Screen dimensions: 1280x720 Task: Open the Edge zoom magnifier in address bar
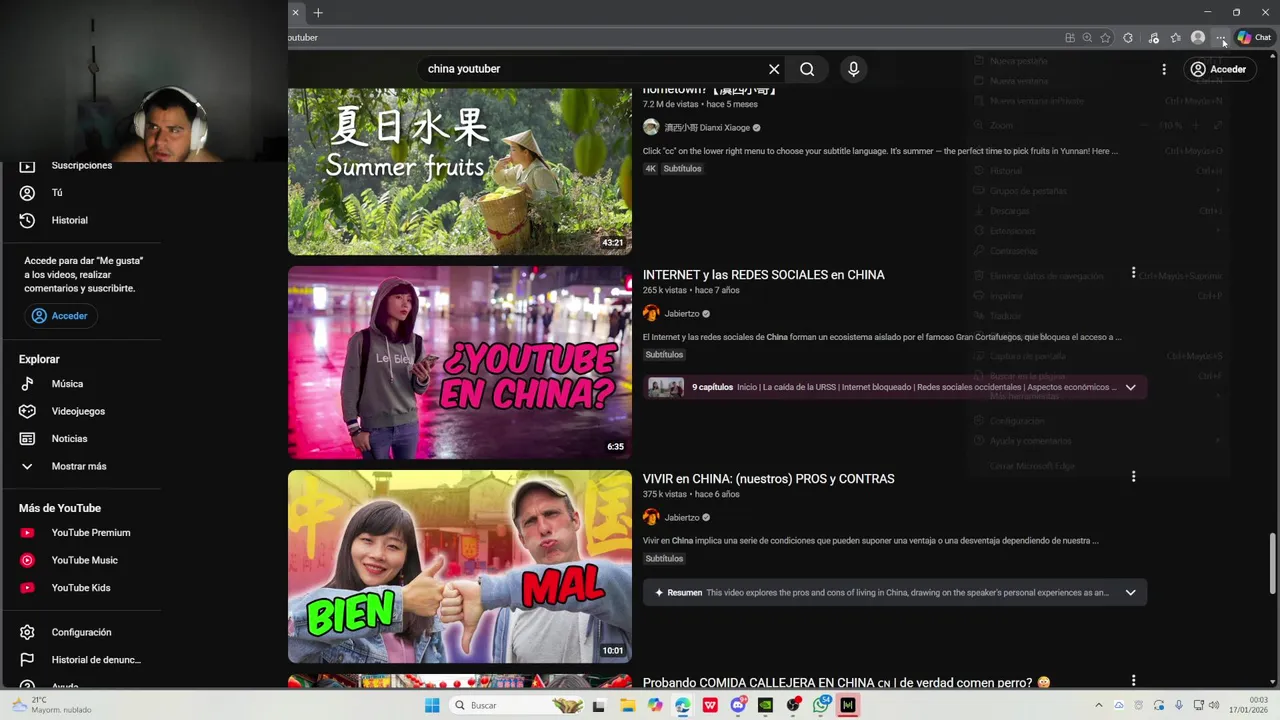1087,38
